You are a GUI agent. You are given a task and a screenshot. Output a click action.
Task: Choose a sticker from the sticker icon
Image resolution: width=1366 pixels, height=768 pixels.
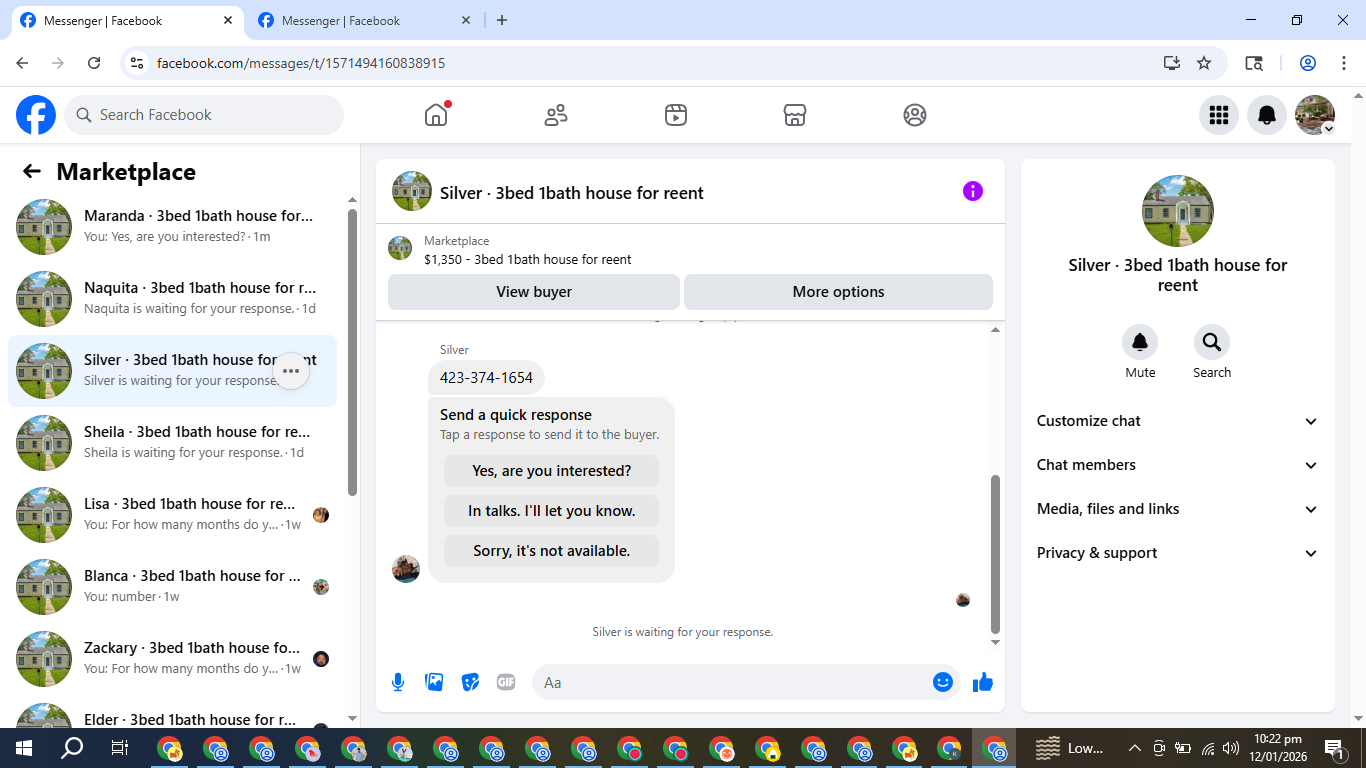[470, 682]
